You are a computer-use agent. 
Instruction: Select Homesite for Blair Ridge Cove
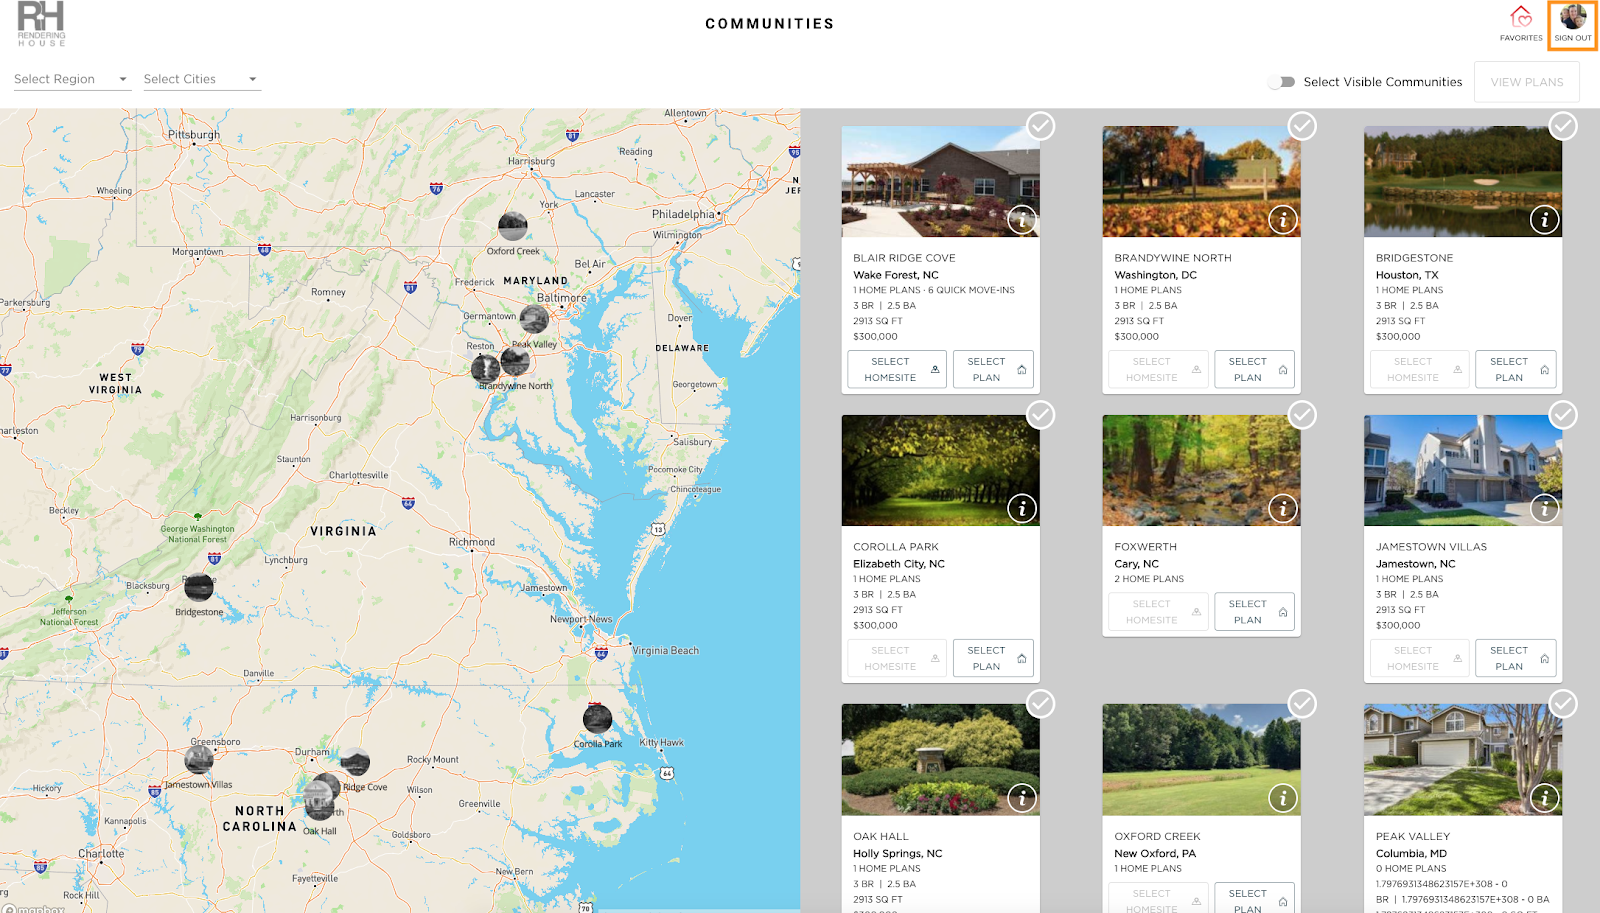tap(896, 369)
